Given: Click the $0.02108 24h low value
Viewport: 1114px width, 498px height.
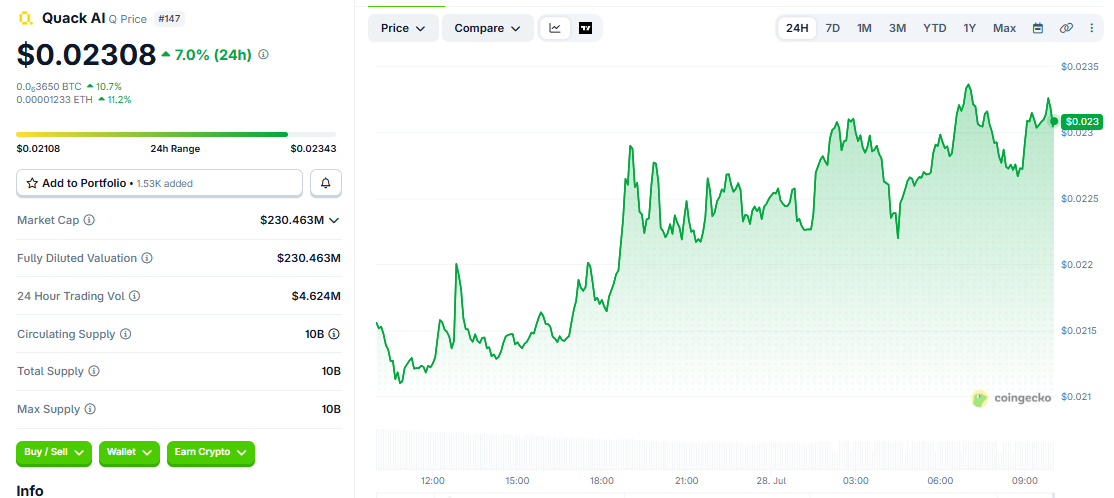Looking at the screenshot, I should (x=38, y=148).
